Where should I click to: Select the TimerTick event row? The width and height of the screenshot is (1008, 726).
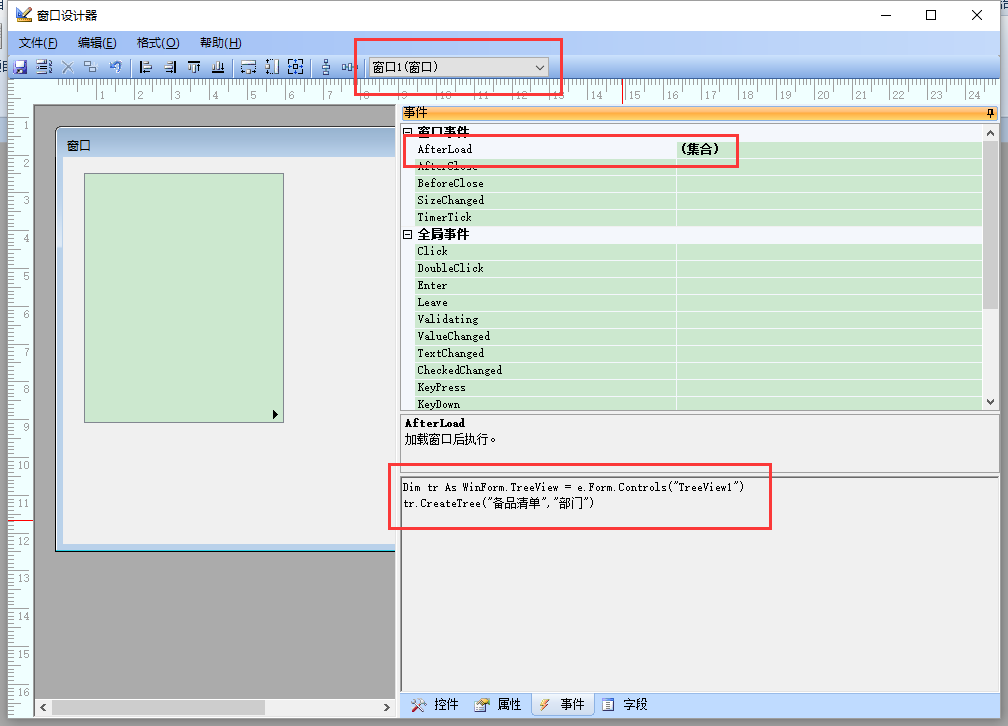[698, 217]
